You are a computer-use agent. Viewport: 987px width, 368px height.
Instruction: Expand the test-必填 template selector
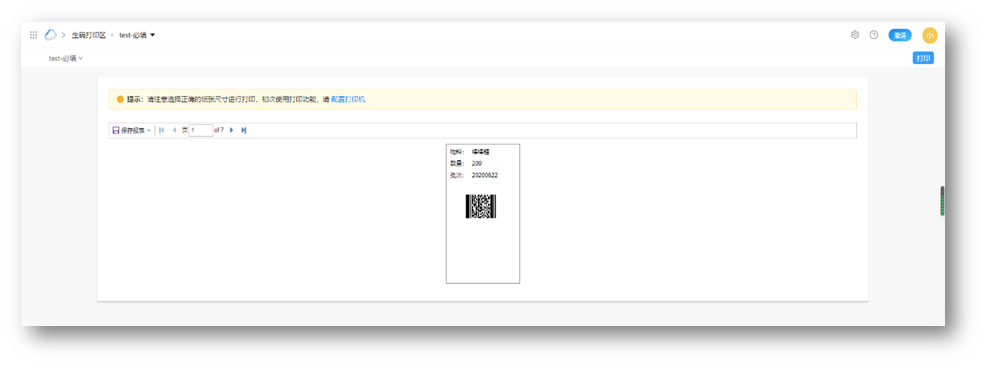click(66, 59)
